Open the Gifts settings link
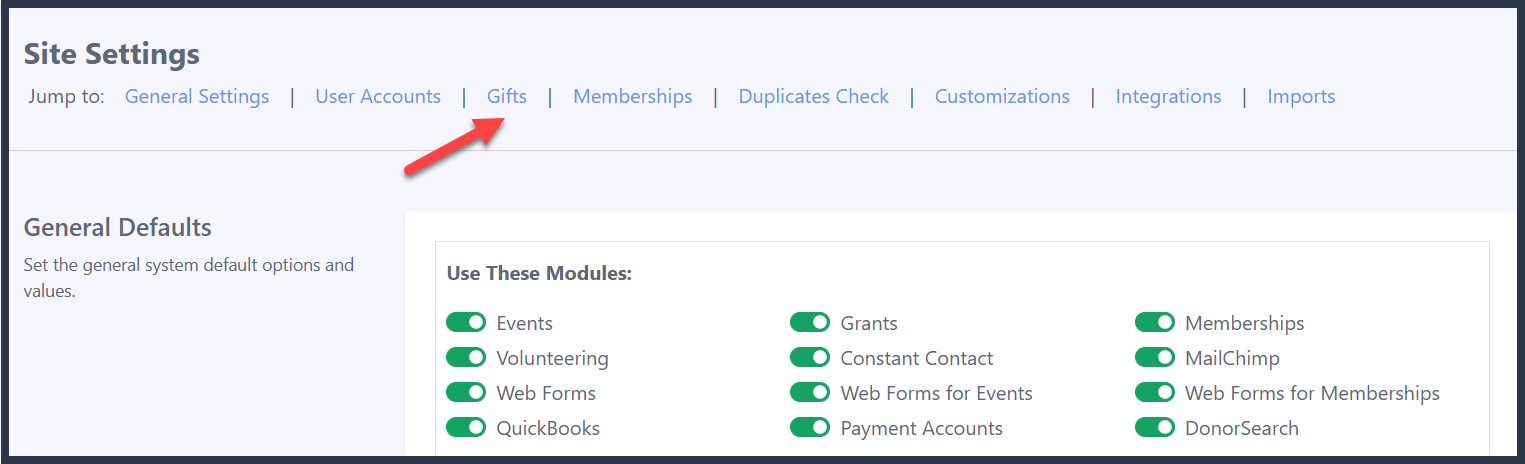 click(507, 97)
